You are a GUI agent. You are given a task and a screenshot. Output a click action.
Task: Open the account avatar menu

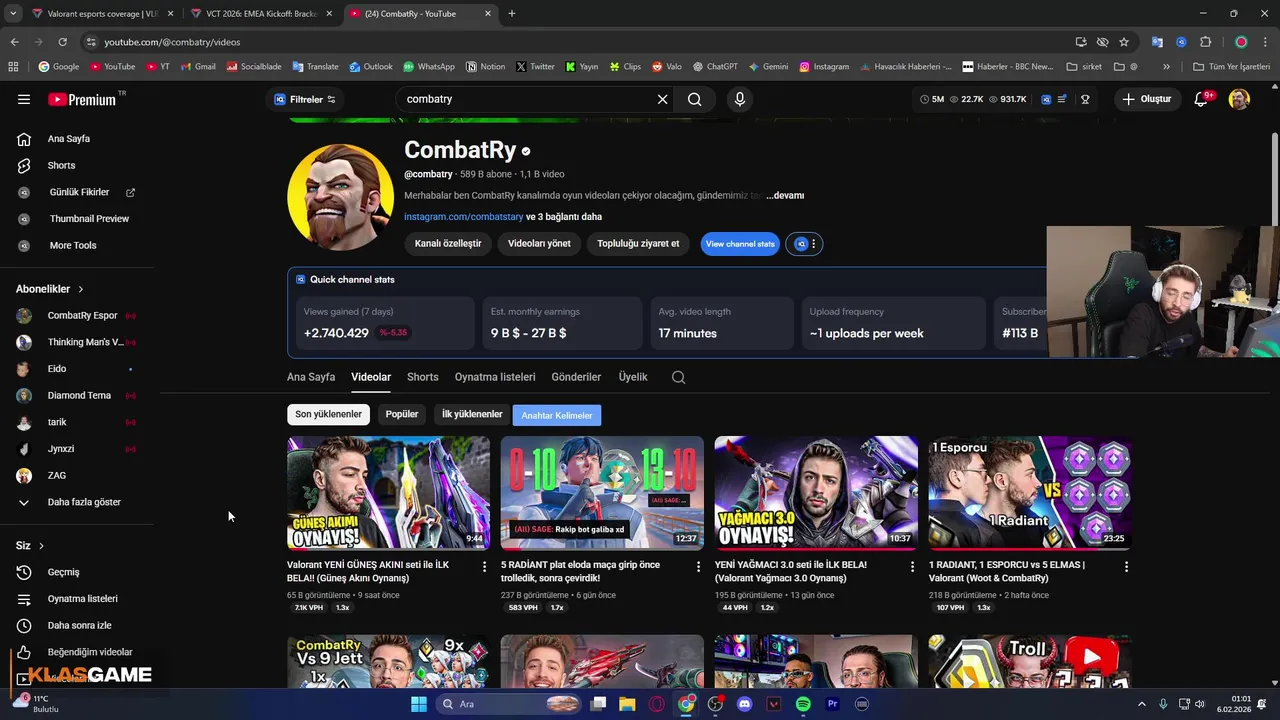click(1239, 99)
